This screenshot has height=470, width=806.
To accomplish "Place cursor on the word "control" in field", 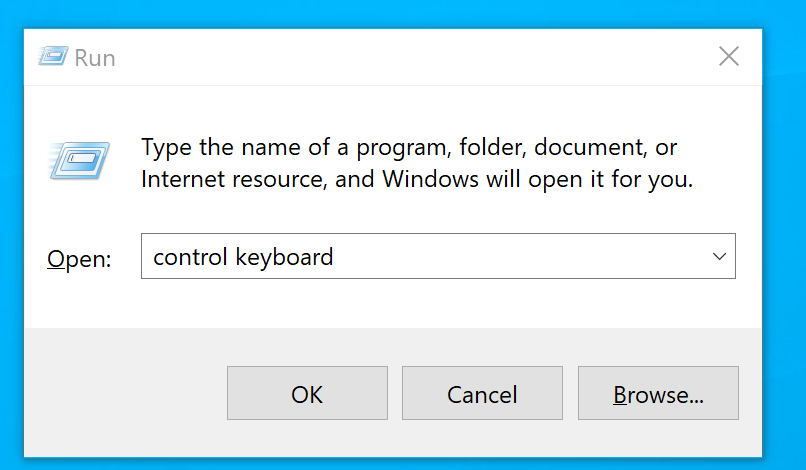I will pyautogui.click(x=190, y=257).
